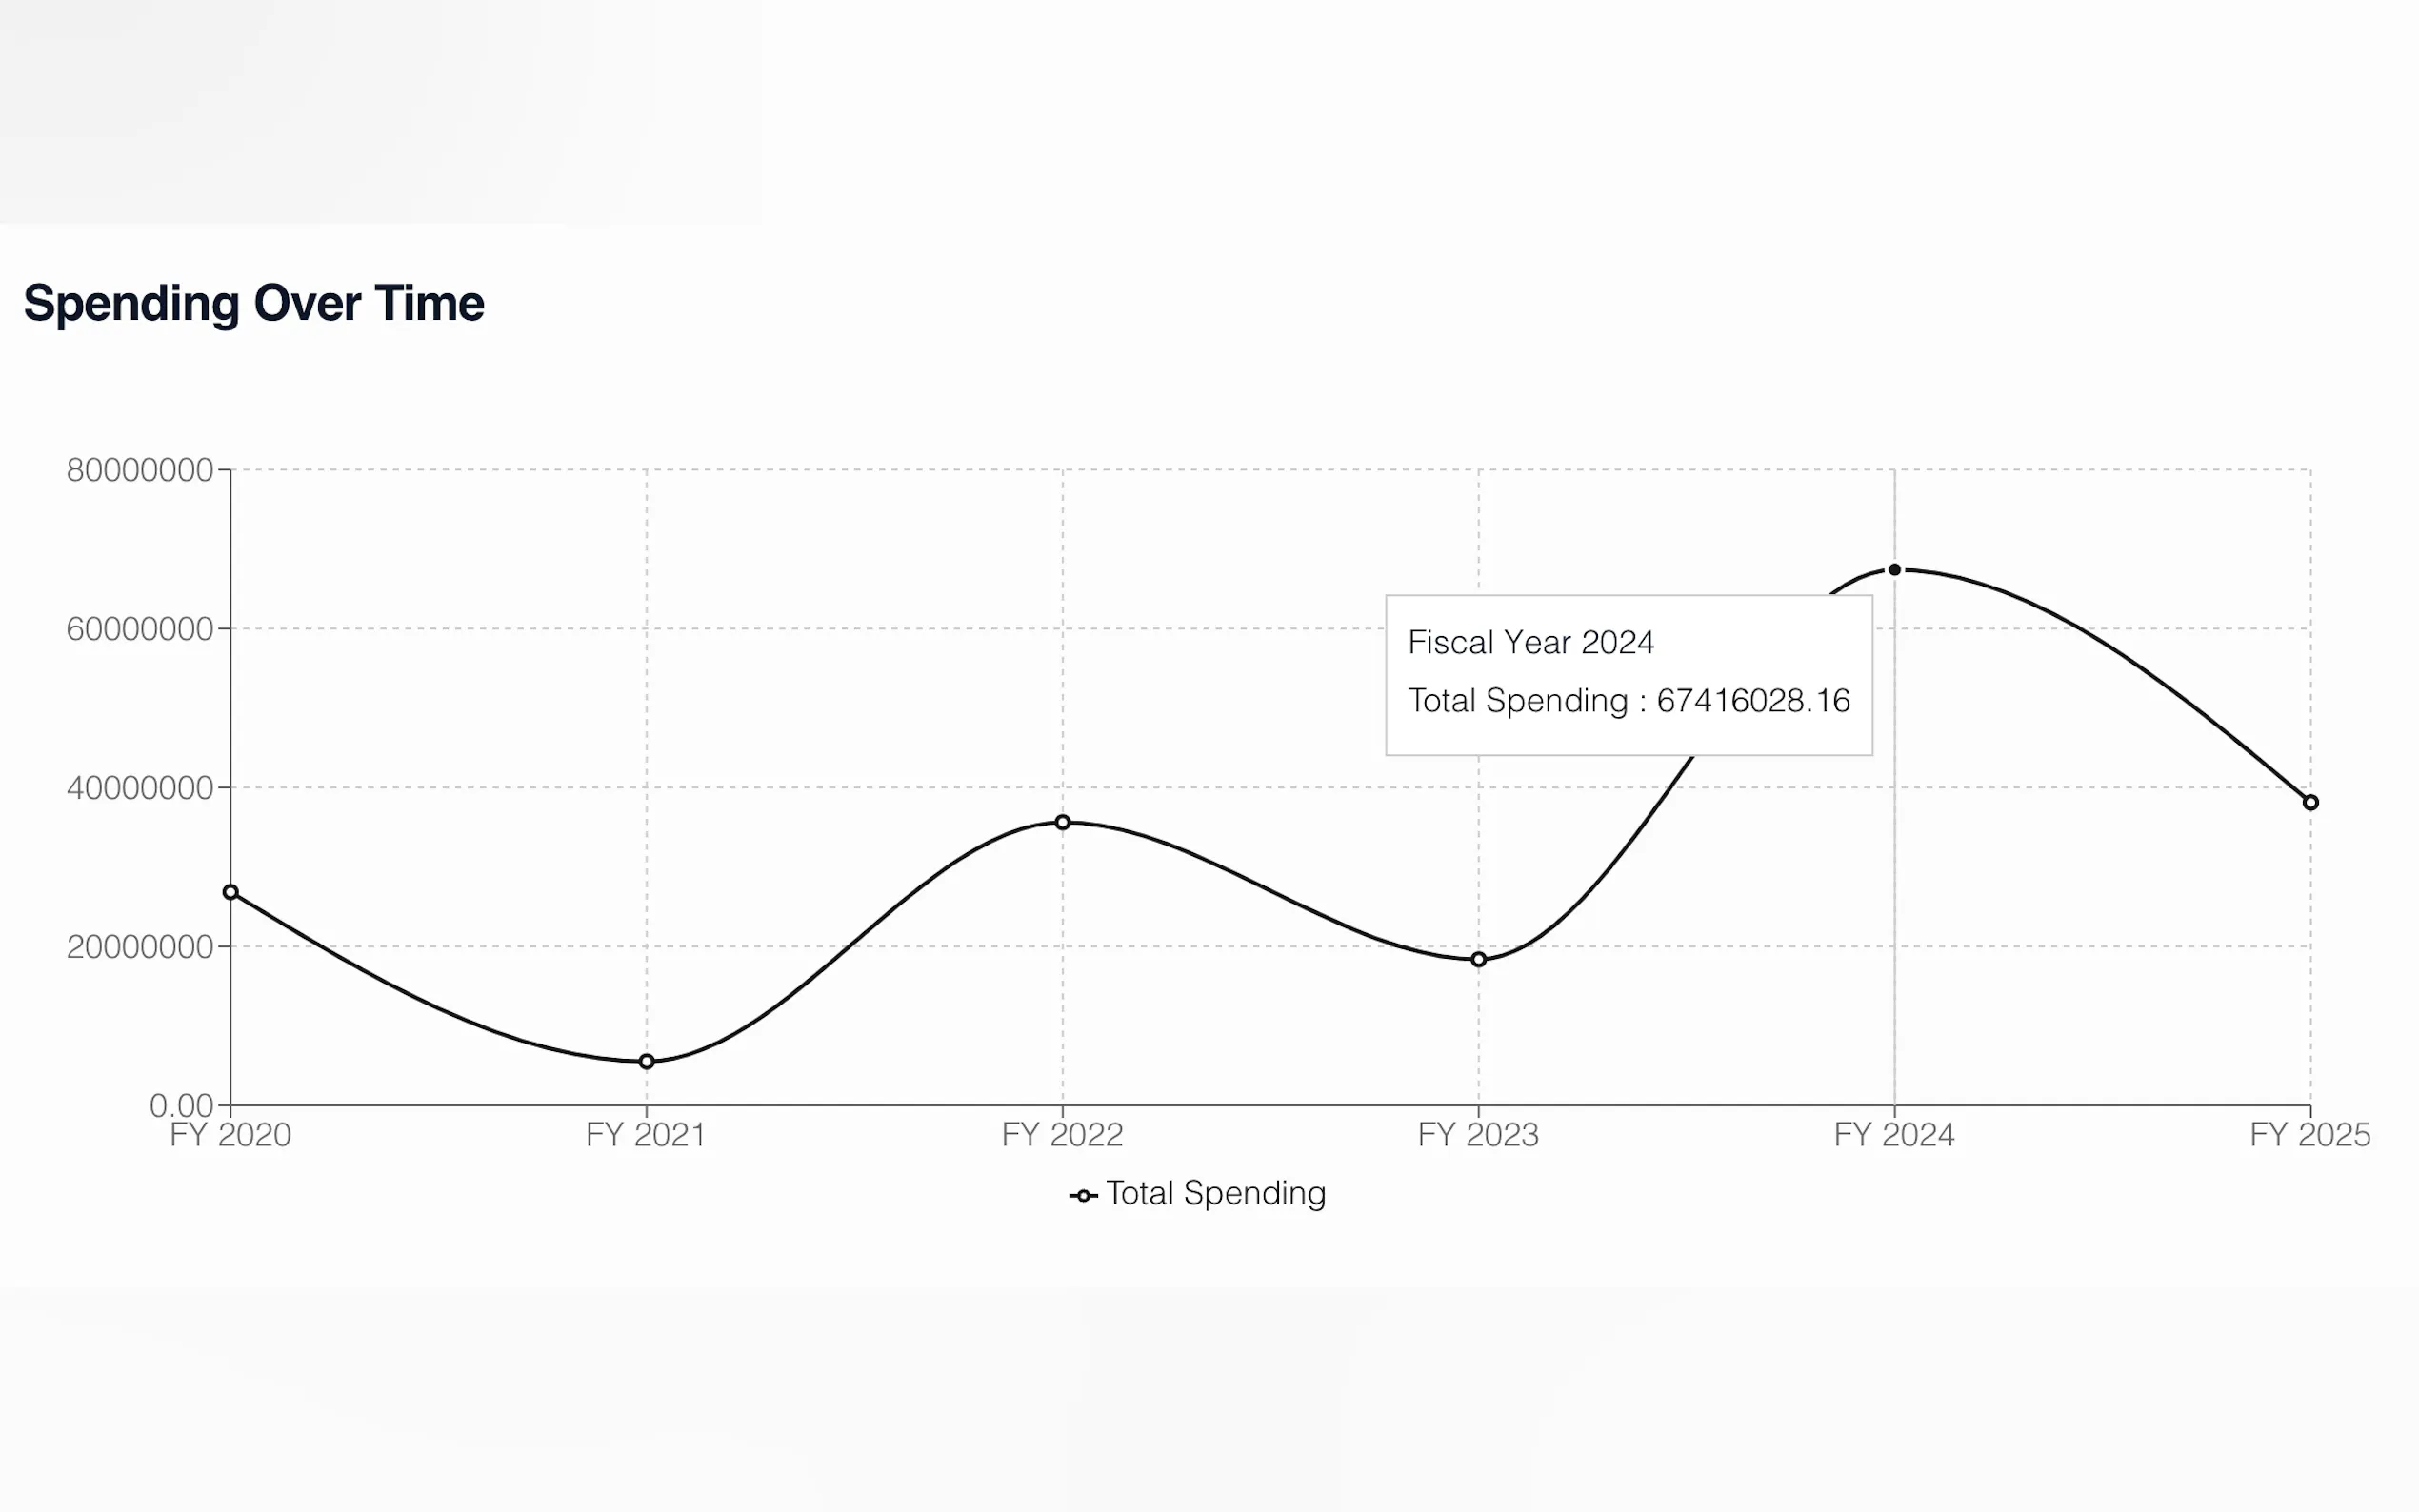Select the FY 2024 x-axis label
Screen dimensions: 2419x1512
coord(1894,1135)
